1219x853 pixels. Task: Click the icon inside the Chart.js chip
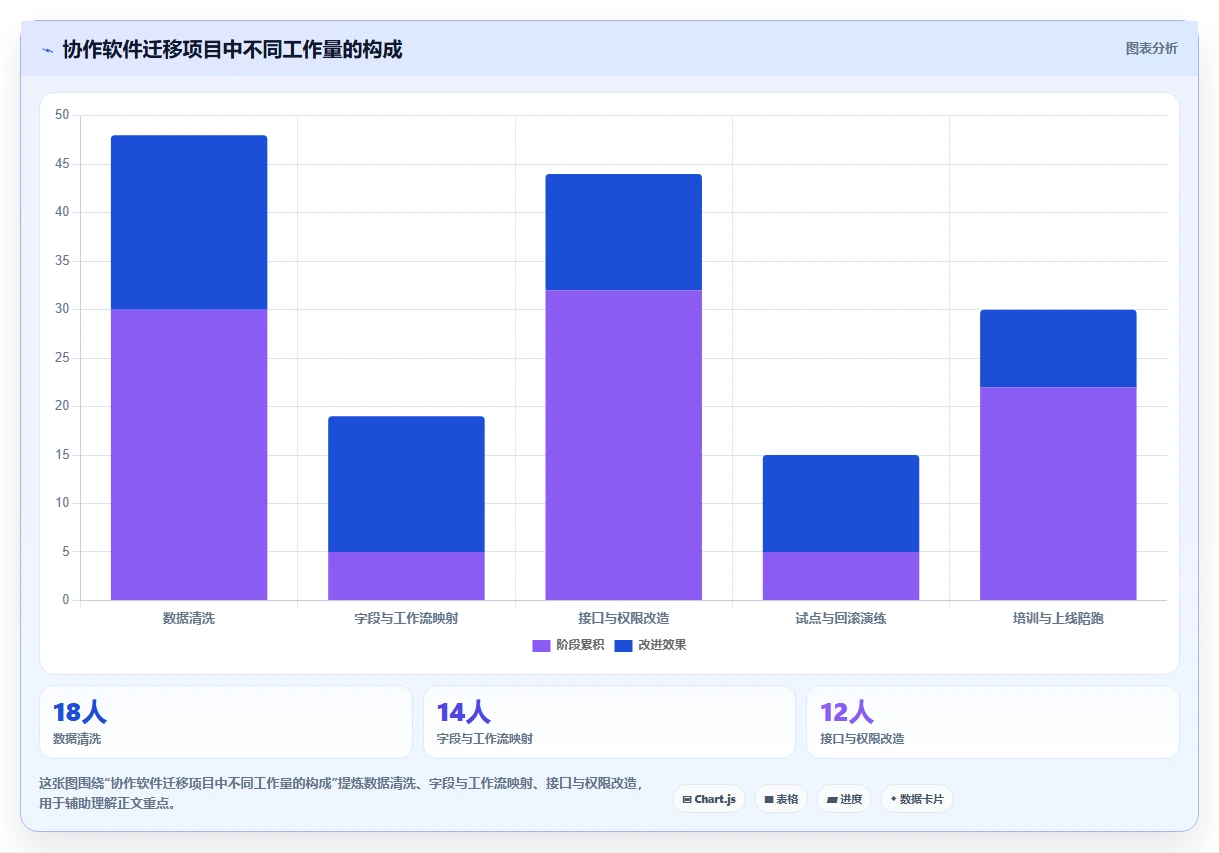(x=687, y=799)
